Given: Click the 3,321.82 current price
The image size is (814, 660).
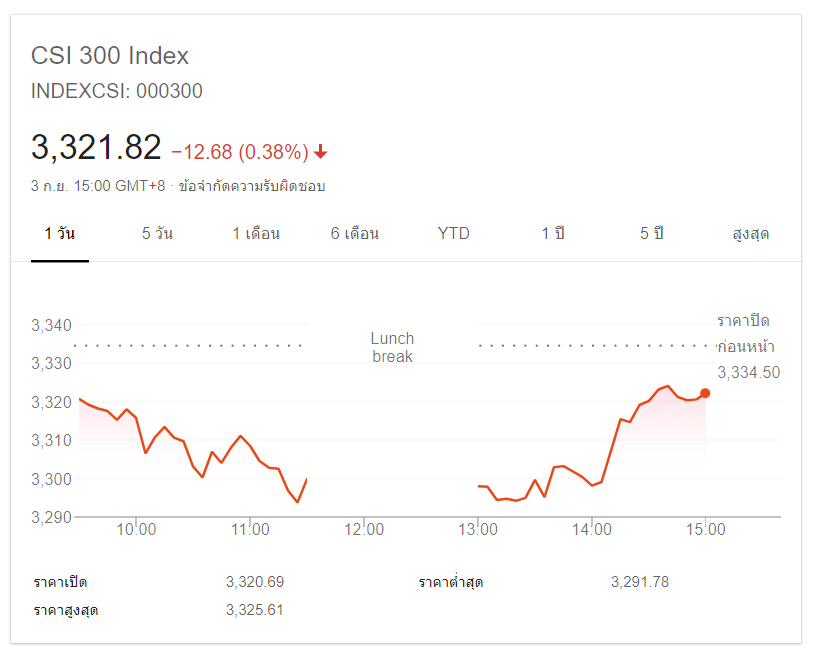Looking at the screenshot, I should pyautogui.click(x=96, y=148).
